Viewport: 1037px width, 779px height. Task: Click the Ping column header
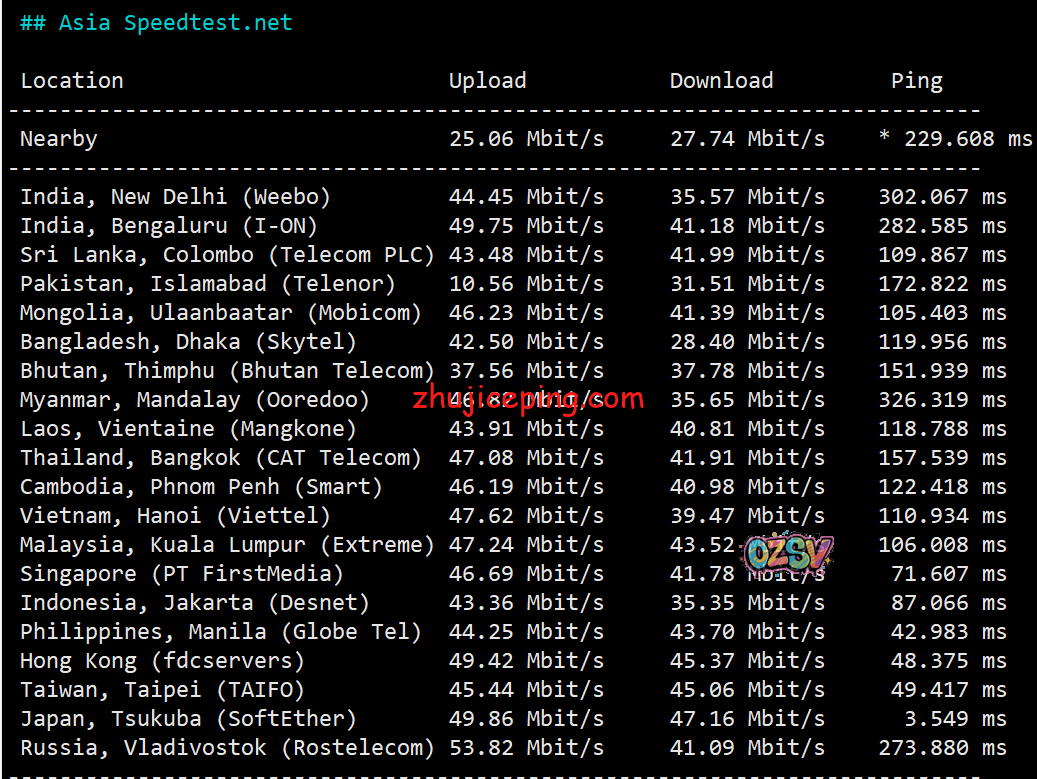916,81
